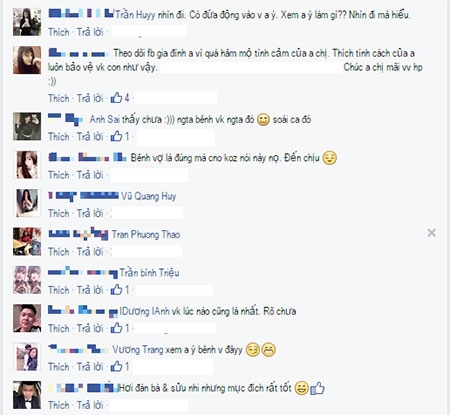This screenshot has width=450, height=415.
Task: Click 'Trả lời' under the first comment
Action: 90,32
